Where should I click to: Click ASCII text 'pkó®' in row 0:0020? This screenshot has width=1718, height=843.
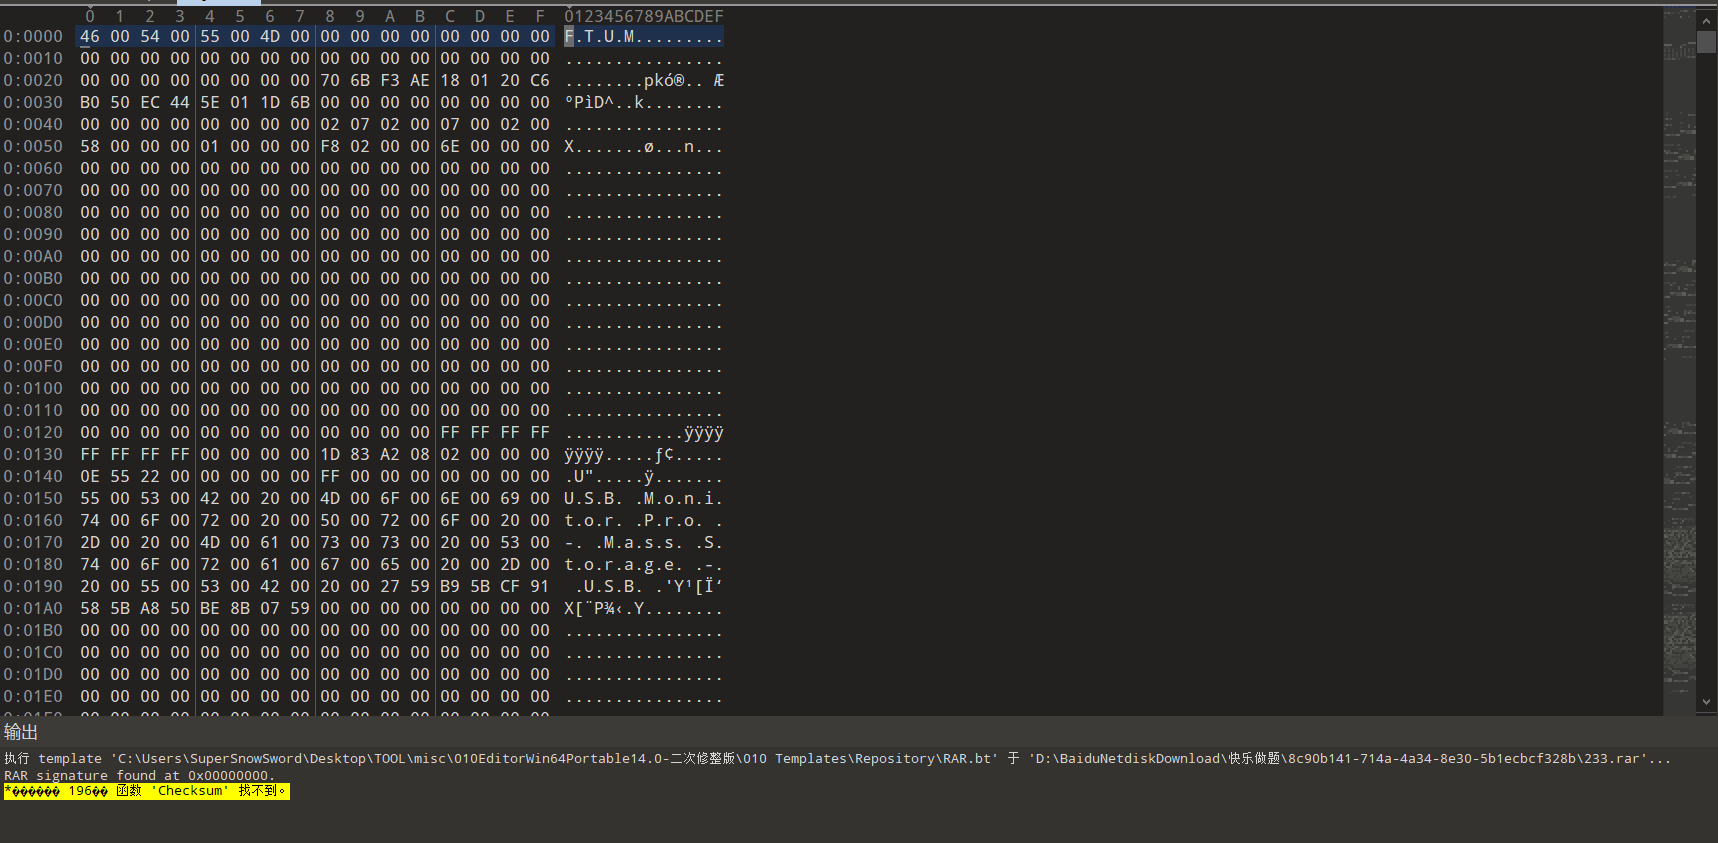coord(664,80)
